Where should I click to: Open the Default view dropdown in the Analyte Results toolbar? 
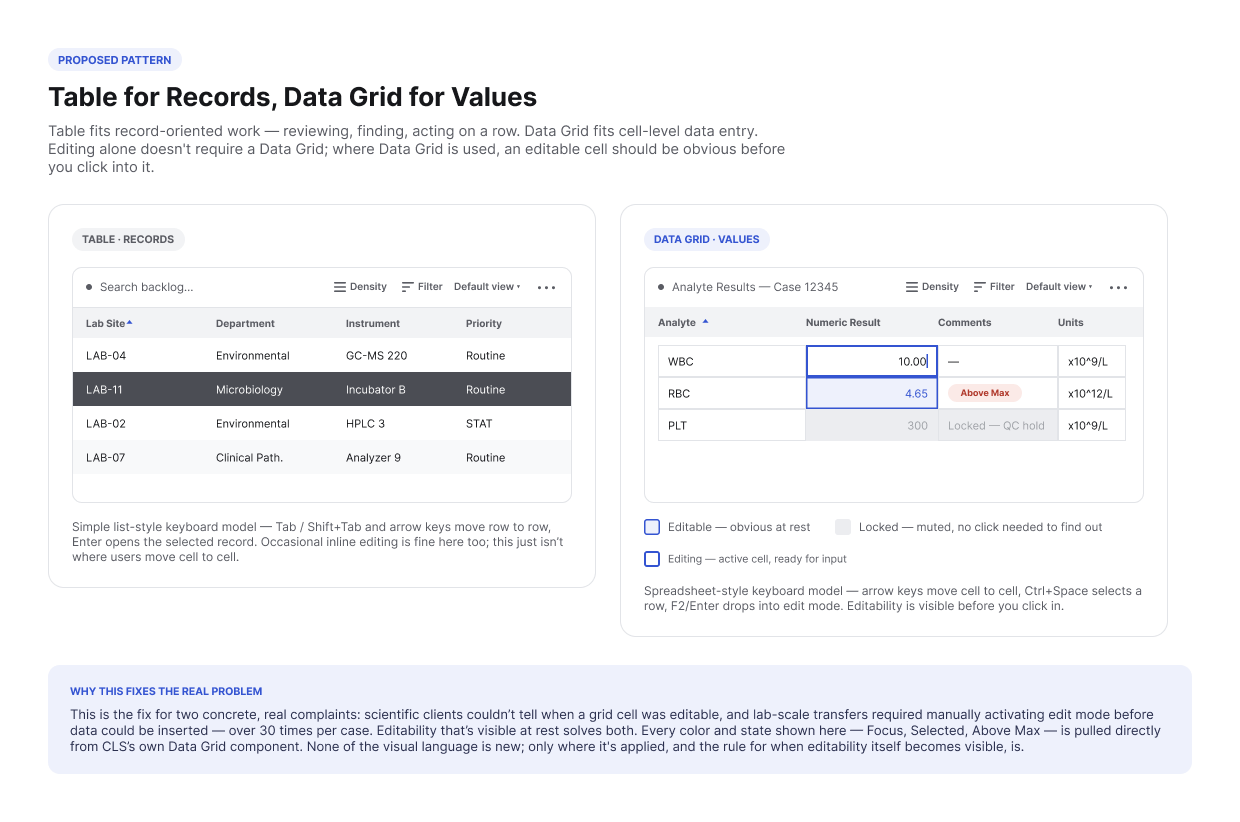(1059, 287)
